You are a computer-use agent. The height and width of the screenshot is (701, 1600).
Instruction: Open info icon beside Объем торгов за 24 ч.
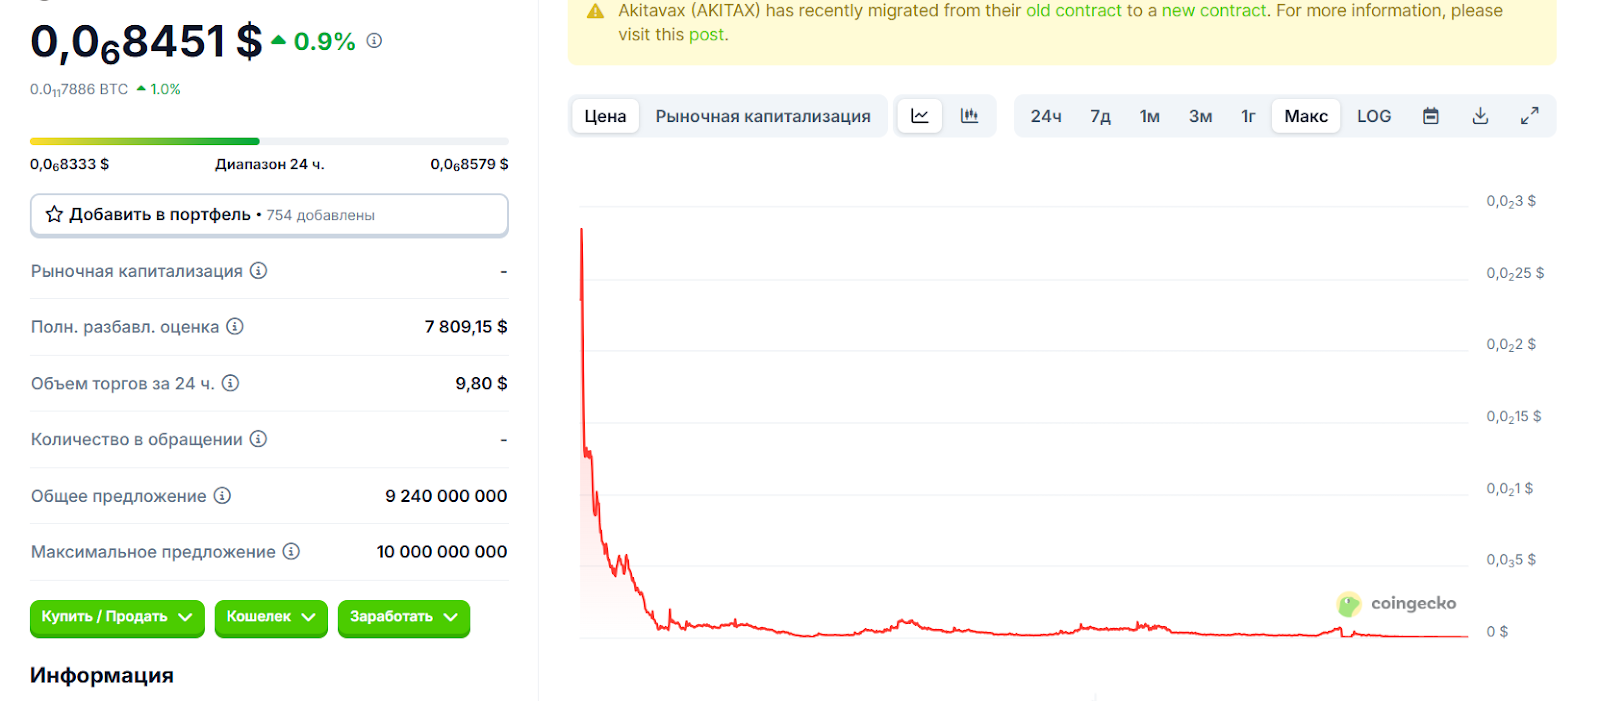coord(230,383)
